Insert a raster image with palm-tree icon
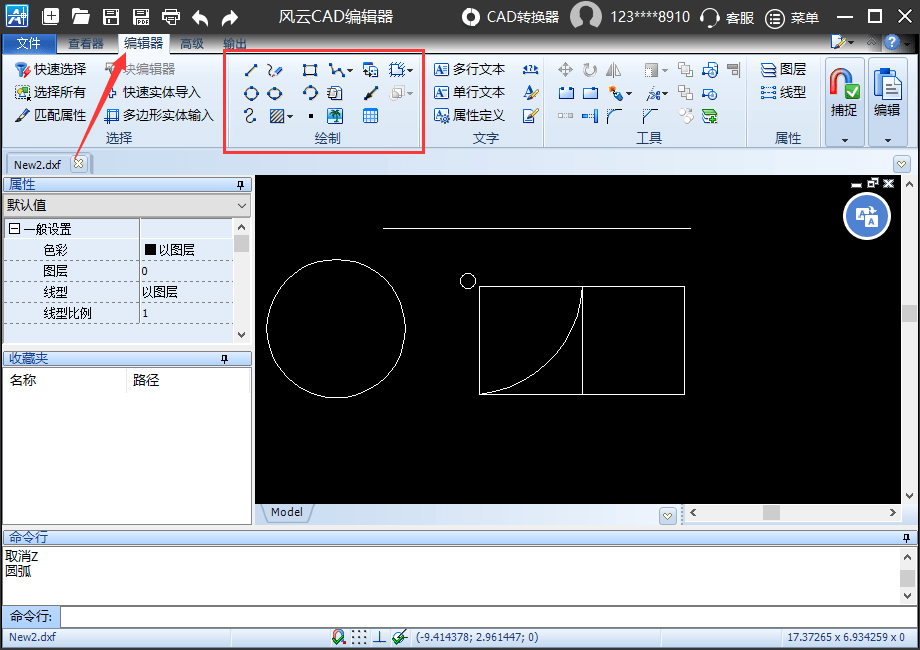This screenshot has height=650, width=920. click(x=335, y=116)
